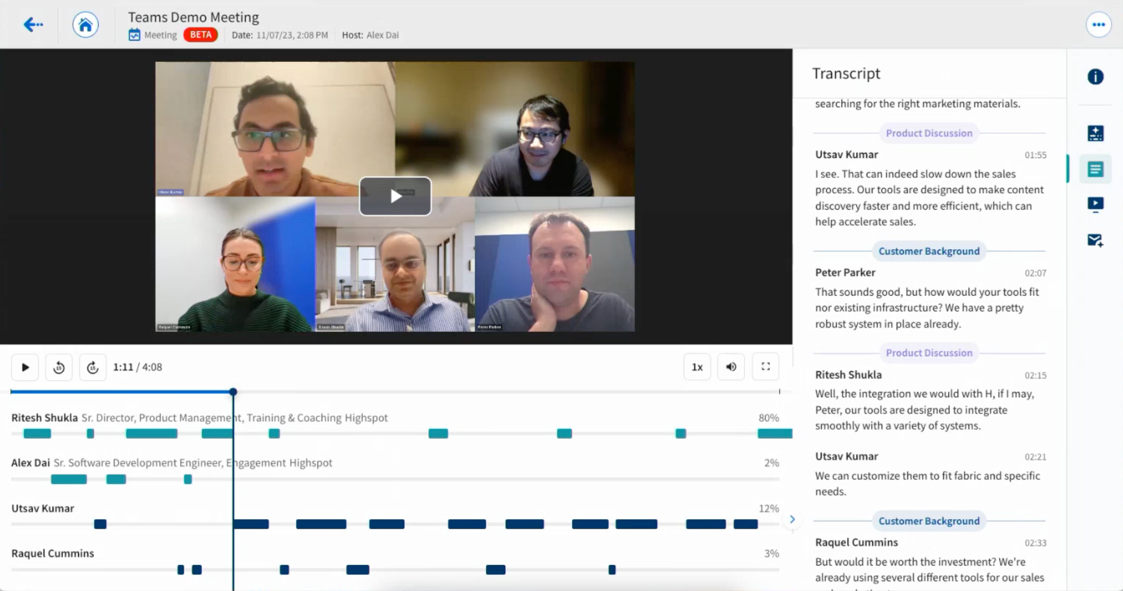Skip forward 10 seconds in the video
Image resolution: width=1123 pixels, height=591 pixels.
(93, 367)
